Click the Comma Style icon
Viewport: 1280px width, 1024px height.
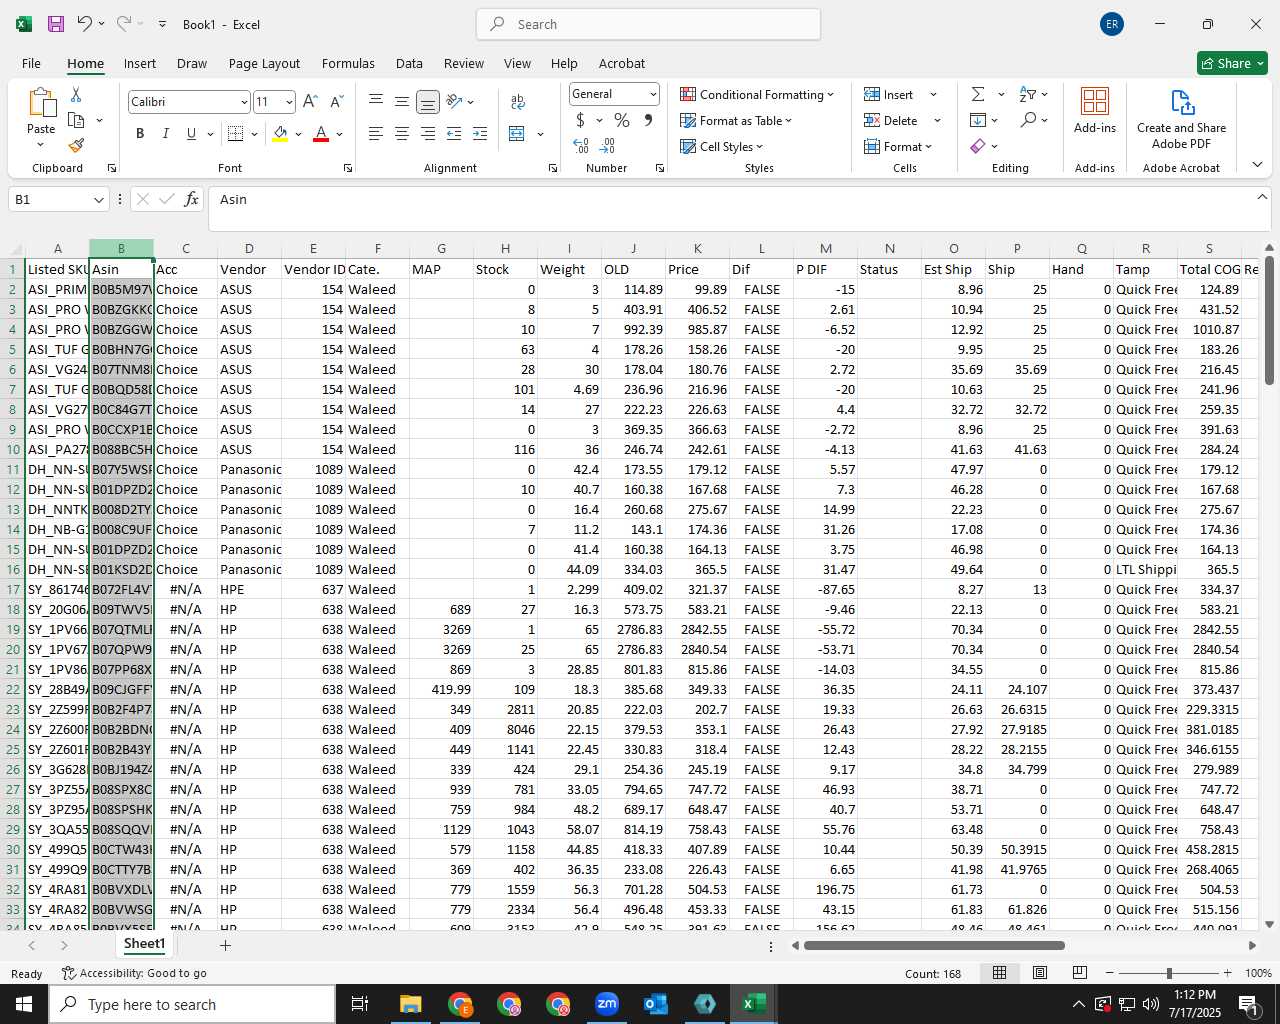pos(648,120)
